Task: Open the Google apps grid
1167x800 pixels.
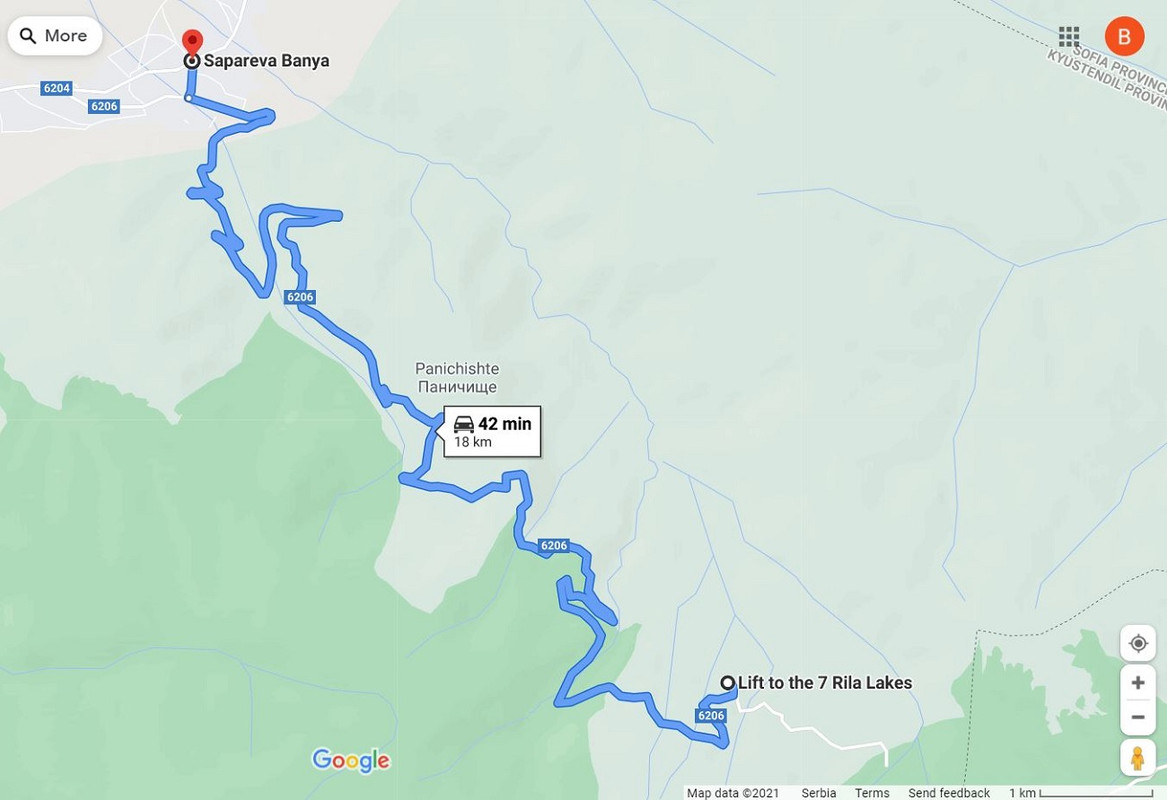Action: coord(1069,36)
